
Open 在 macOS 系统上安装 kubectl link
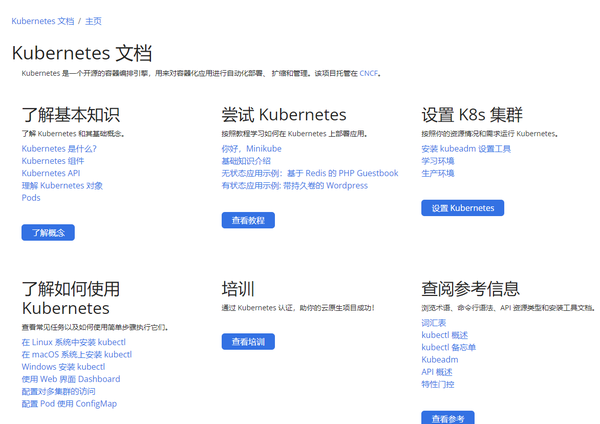pyautogui.click(x=77, y=354)
